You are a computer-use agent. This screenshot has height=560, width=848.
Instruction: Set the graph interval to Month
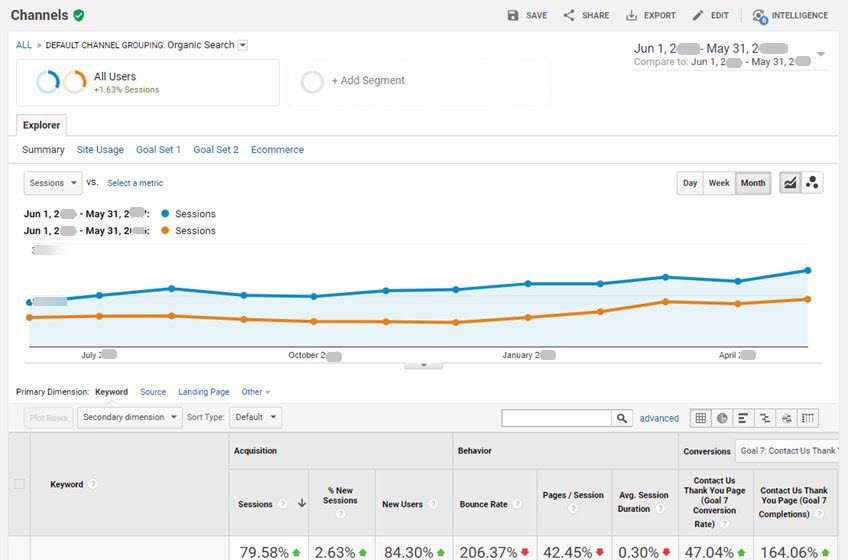point(753,183)
